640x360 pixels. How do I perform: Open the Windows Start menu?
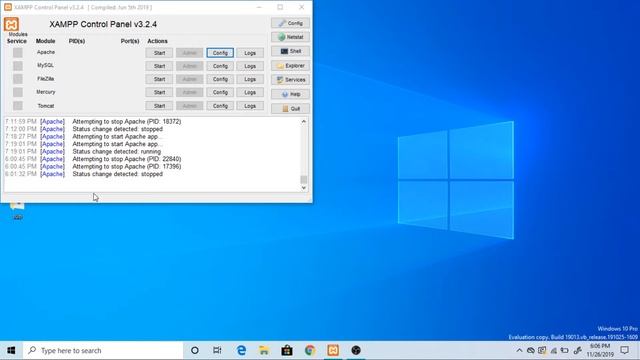click(11, 350)
